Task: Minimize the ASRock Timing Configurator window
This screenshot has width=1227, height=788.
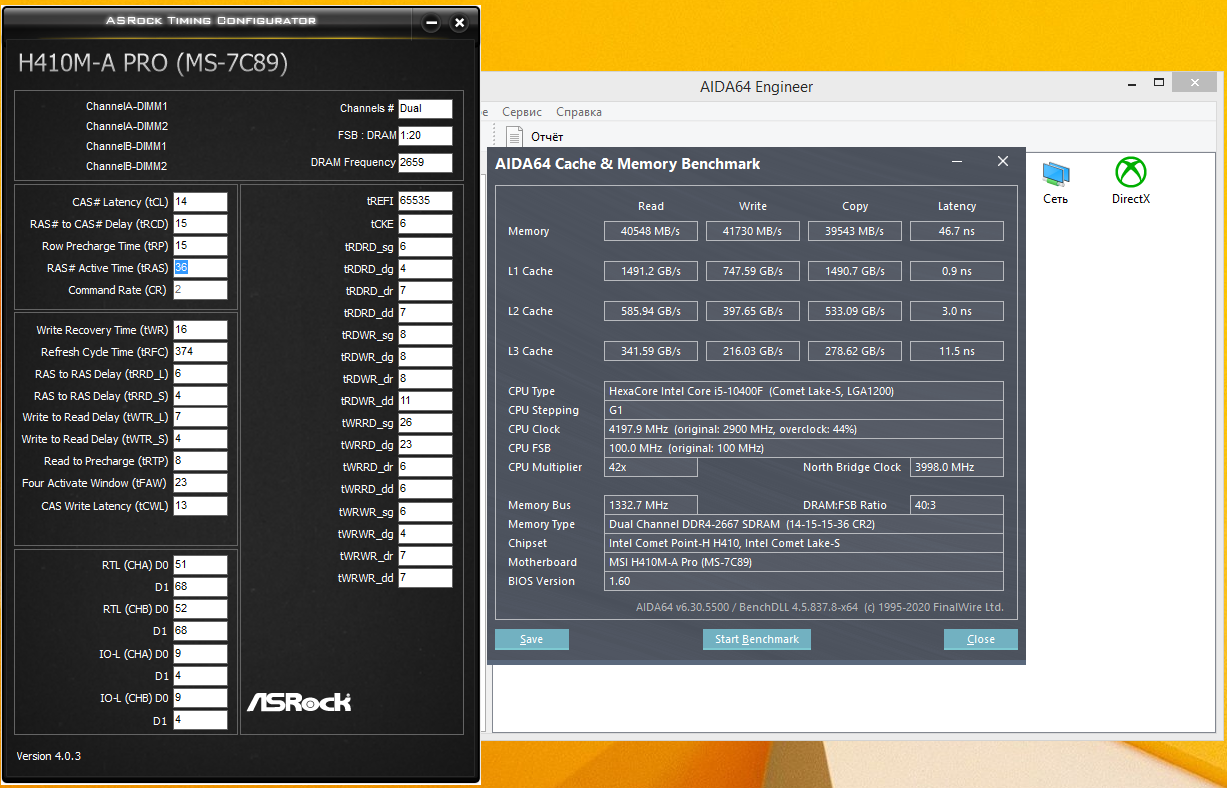Action: coord(431,22)
